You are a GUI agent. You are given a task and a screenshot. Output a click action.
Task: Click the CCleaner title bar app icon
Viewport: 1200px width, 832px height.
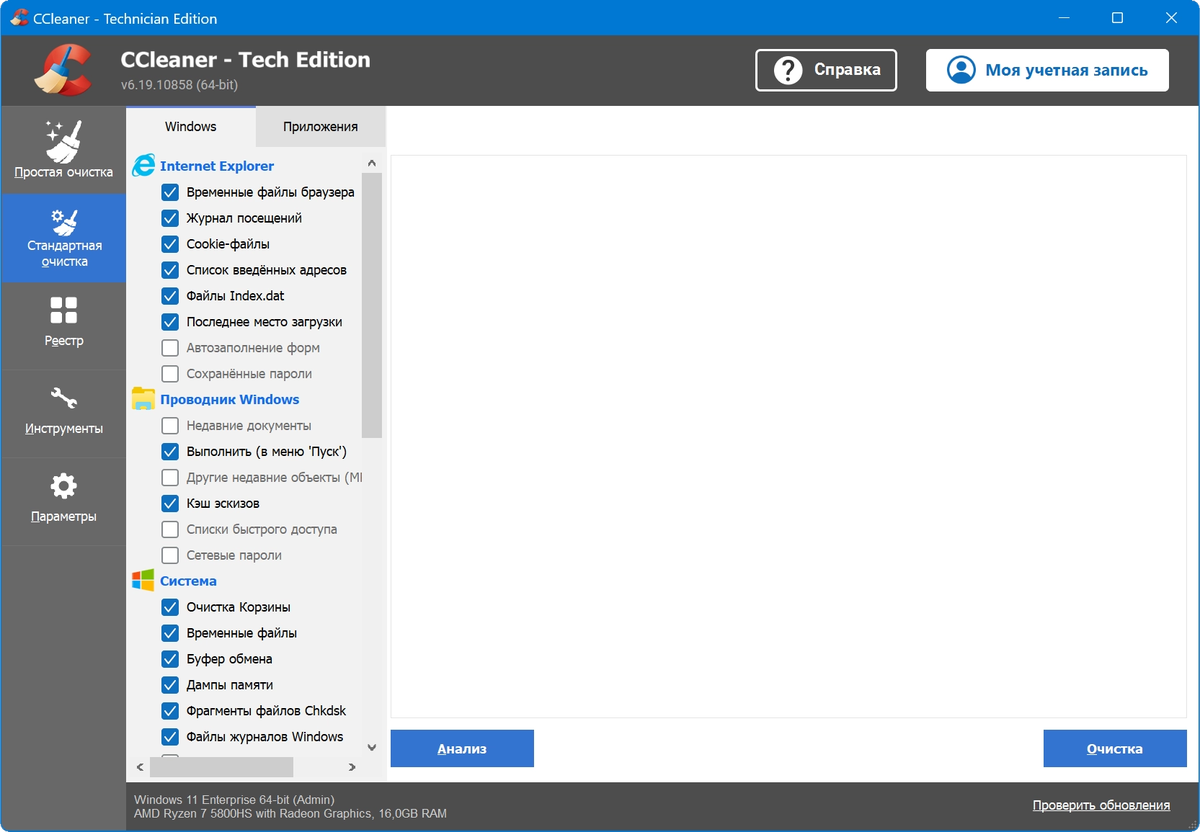click(x=20, y=19)
